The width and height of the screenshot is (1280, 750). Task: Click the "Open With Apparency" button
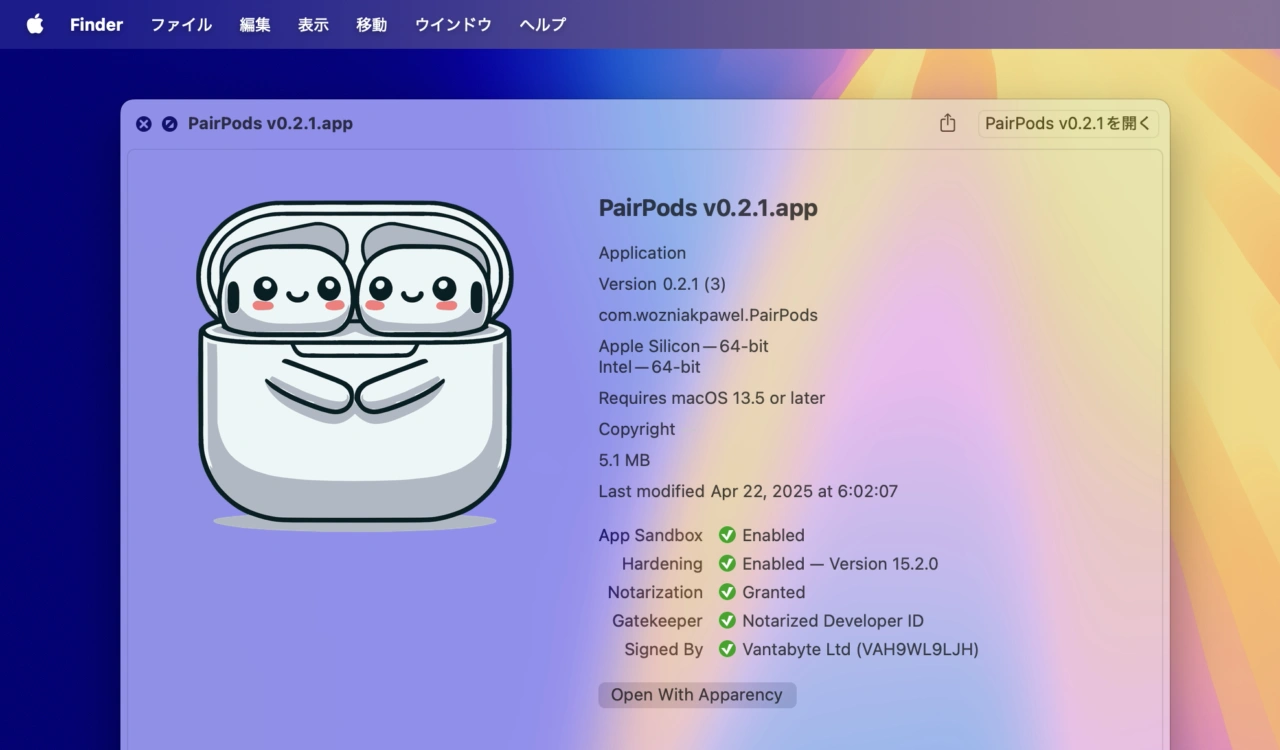[697, 694]
